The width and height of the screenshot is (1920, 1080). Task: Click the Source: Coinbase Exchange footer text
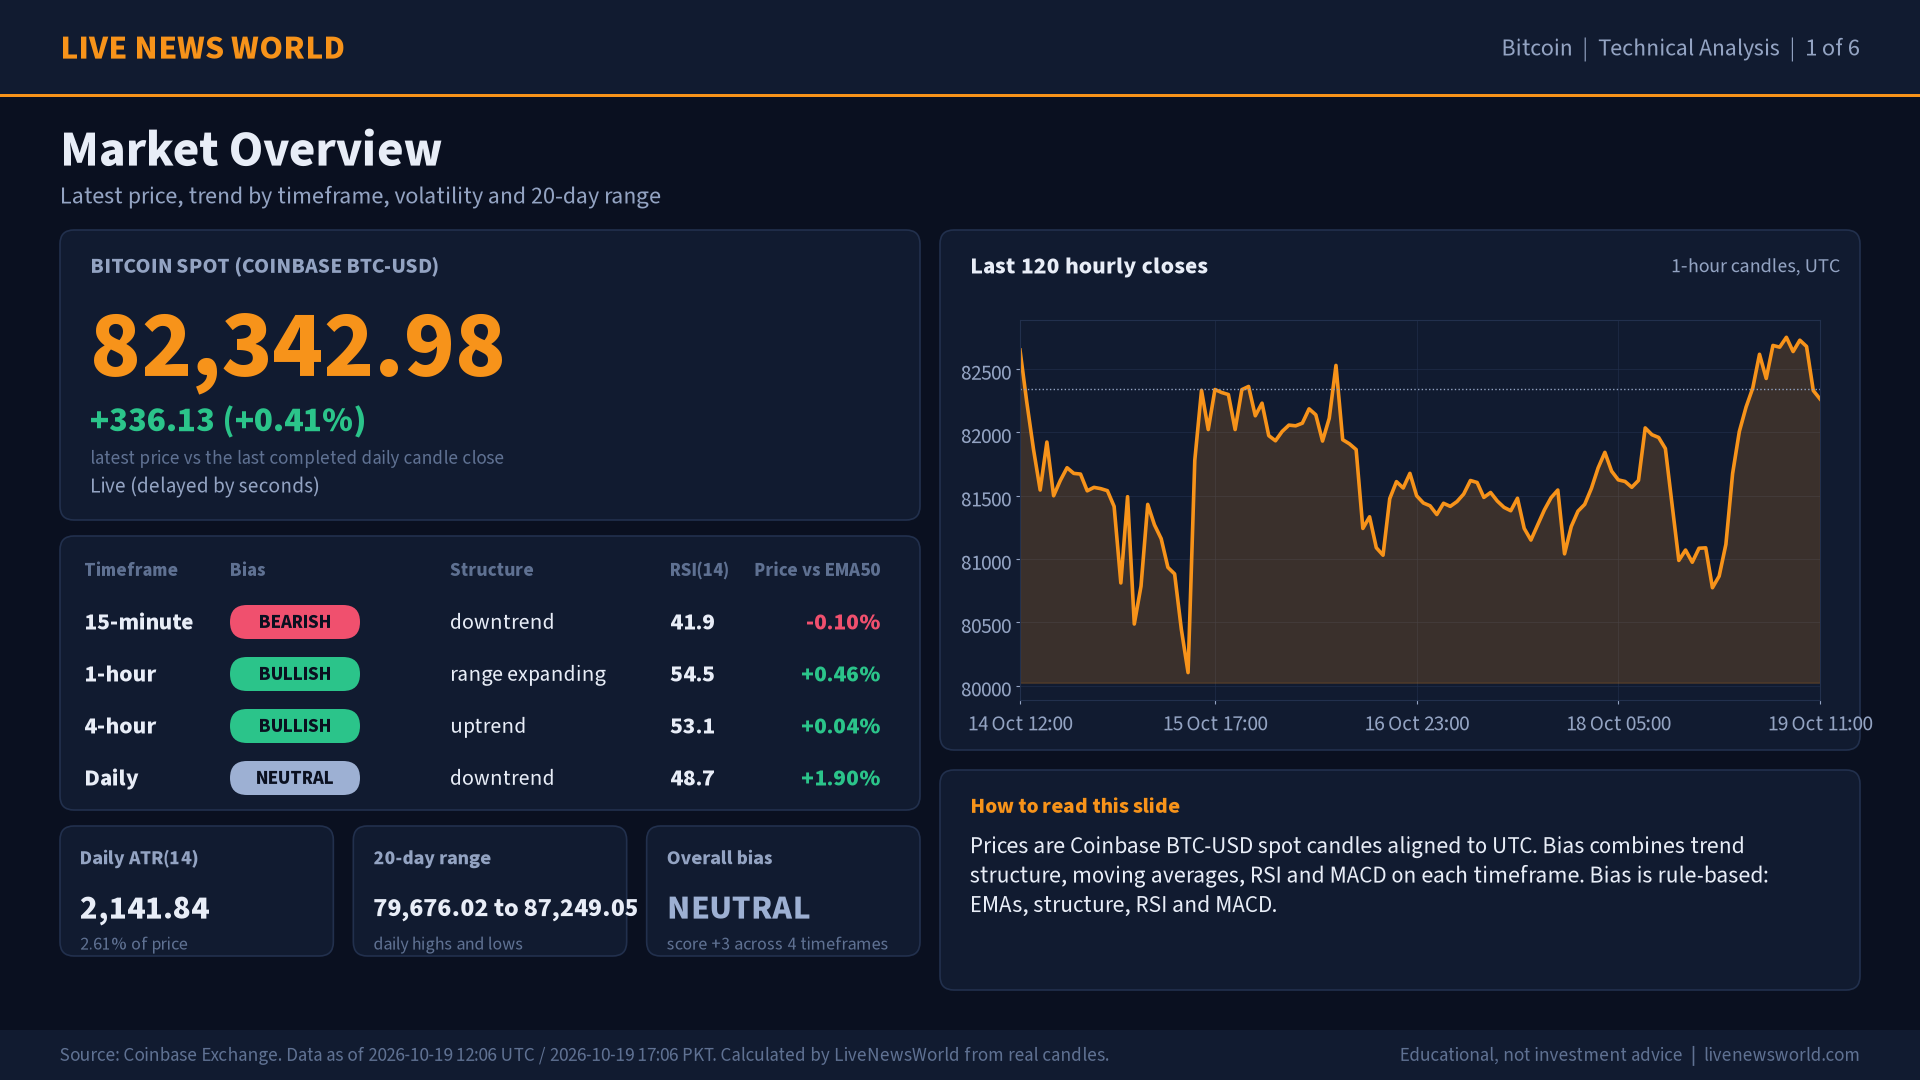tap(584, 1055)
